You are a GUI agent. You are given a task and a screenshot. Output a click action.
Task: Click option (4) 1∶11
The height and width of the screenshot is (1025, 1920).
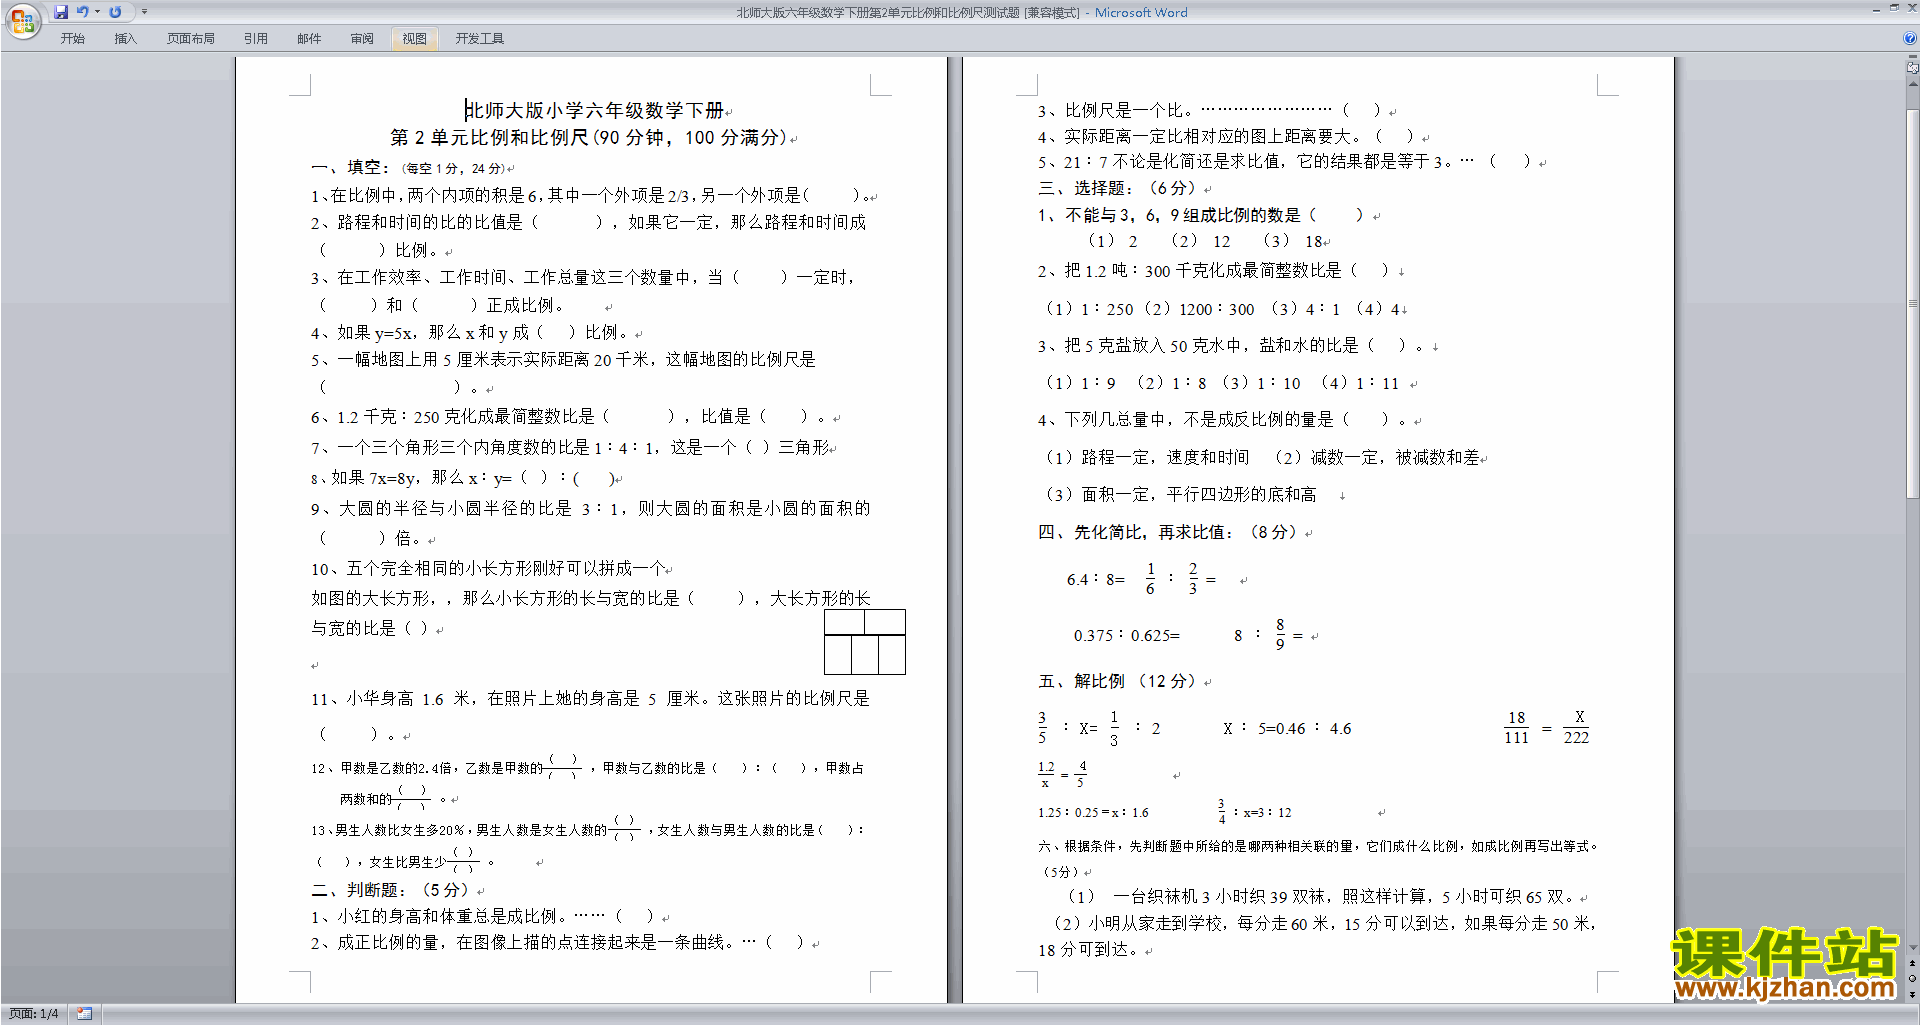pyautogui.click(x=1360, y=383)
